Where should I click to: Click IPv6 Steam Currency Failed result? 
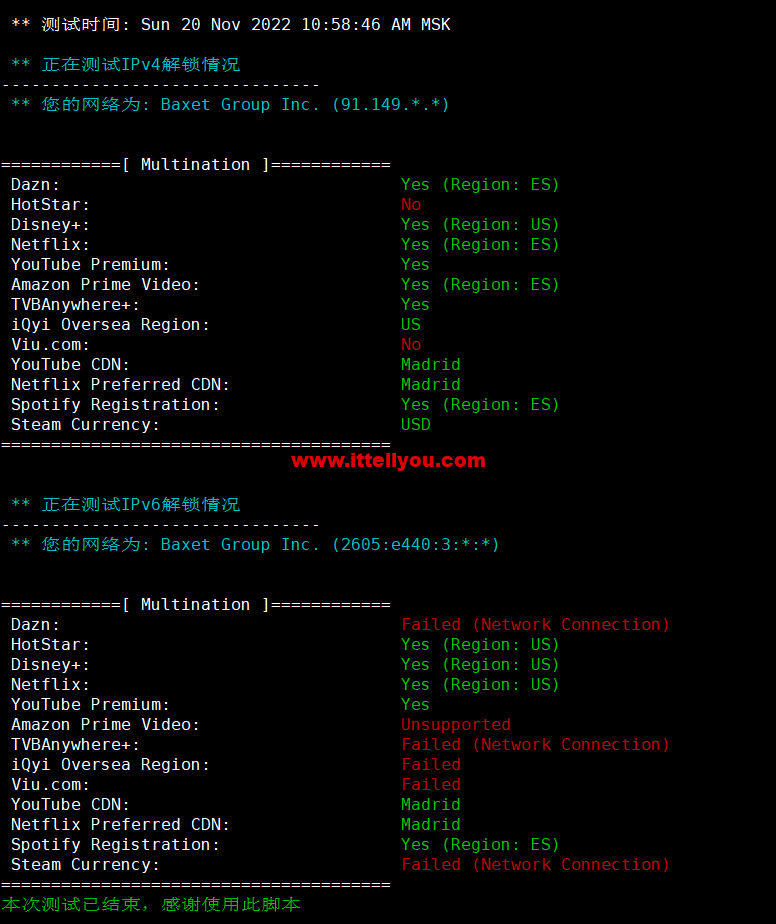click(x=535, y=864)
